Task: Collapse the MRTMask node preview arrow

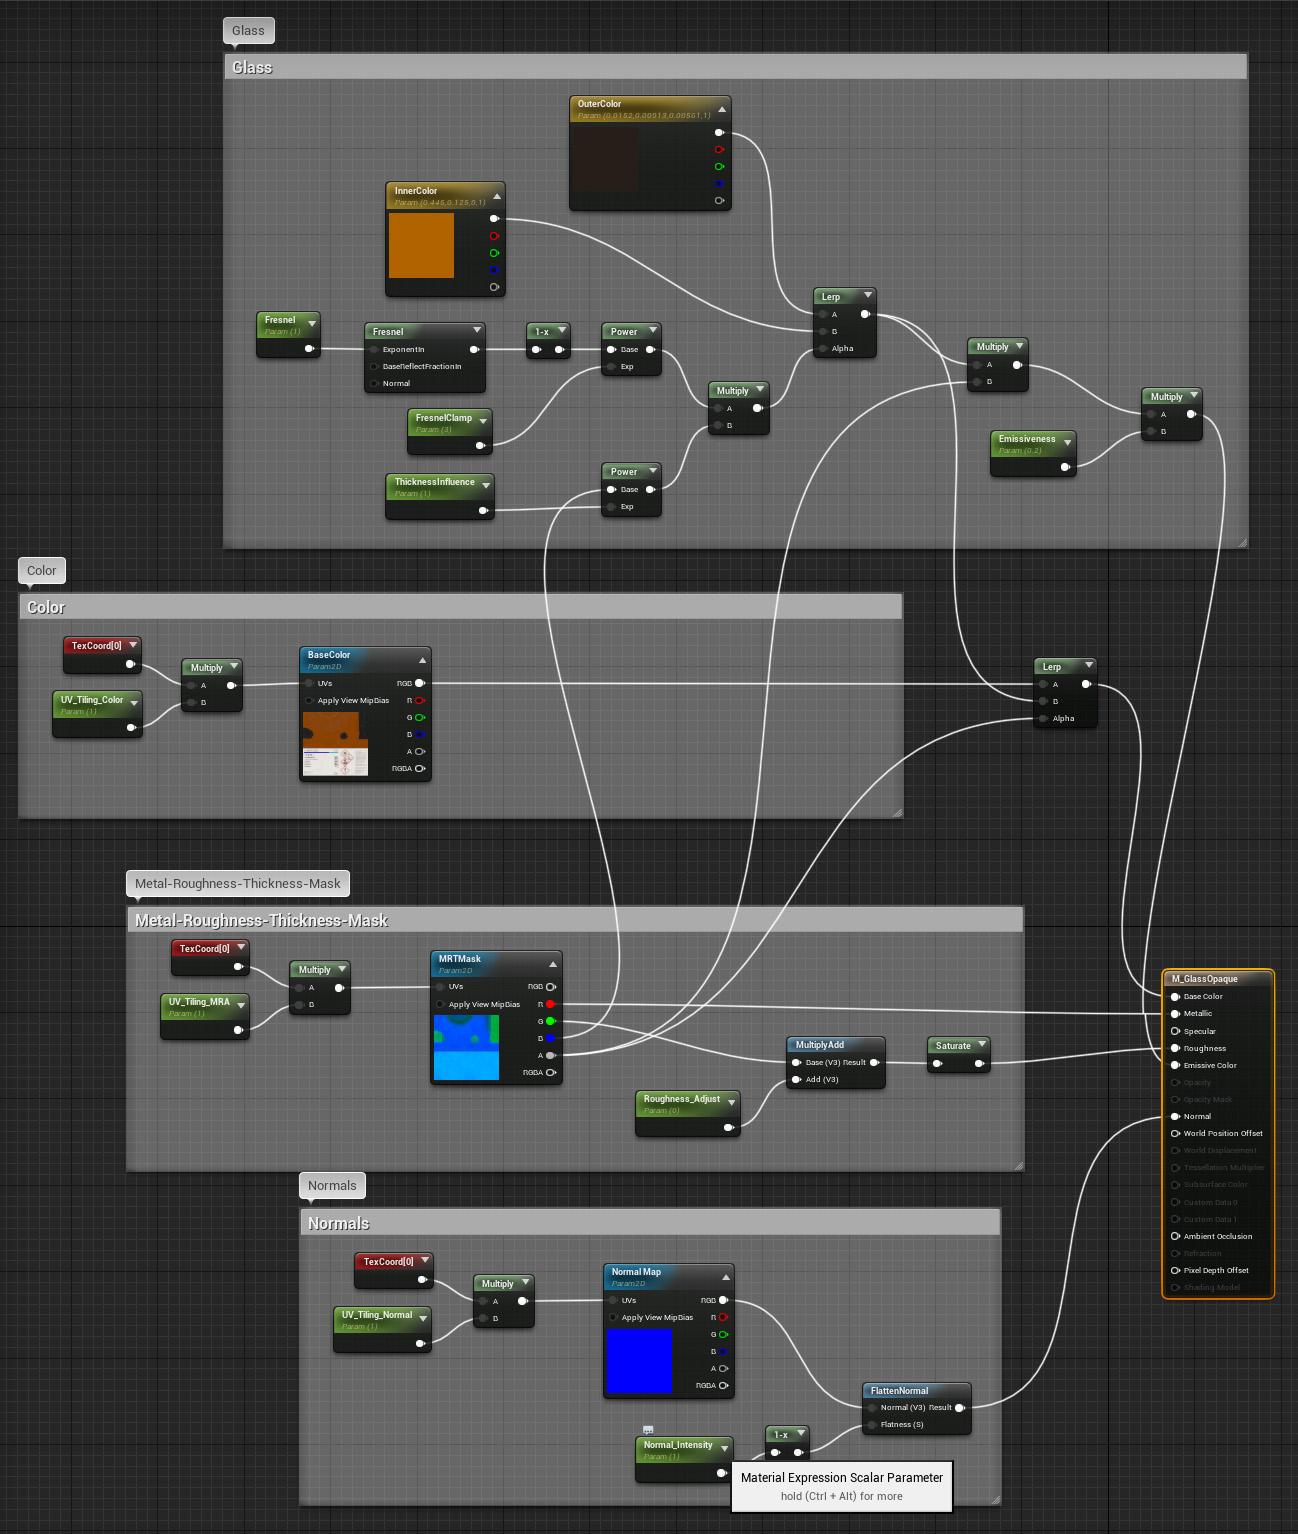Action: (553, 964)
